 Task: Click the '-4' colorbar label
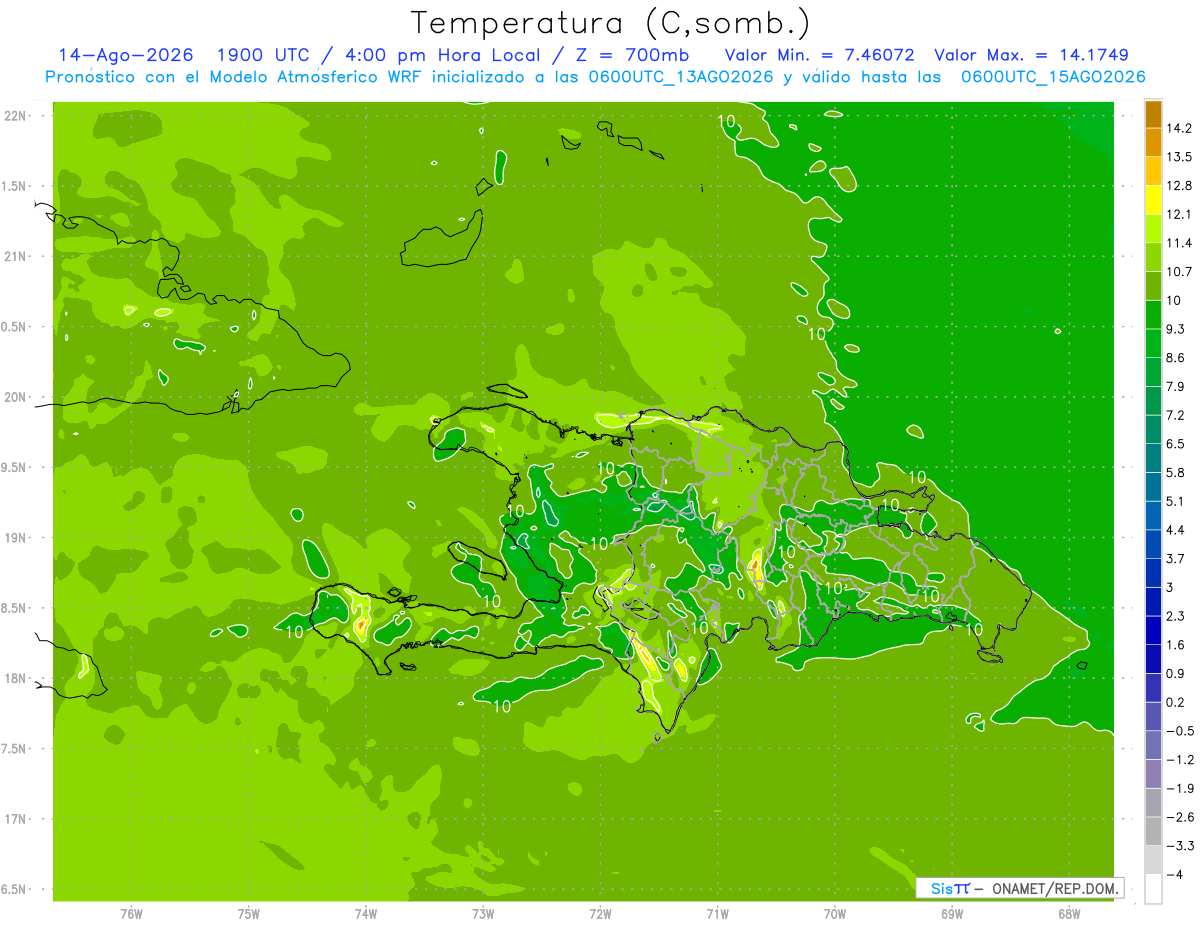click(1173, 874)
